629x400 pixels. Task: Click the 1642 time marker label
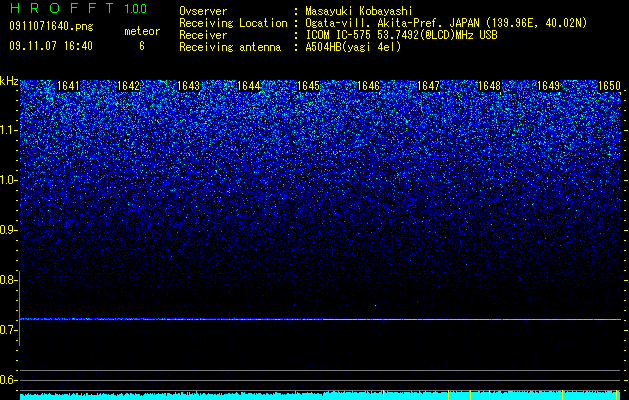click(x=128, y=86)
